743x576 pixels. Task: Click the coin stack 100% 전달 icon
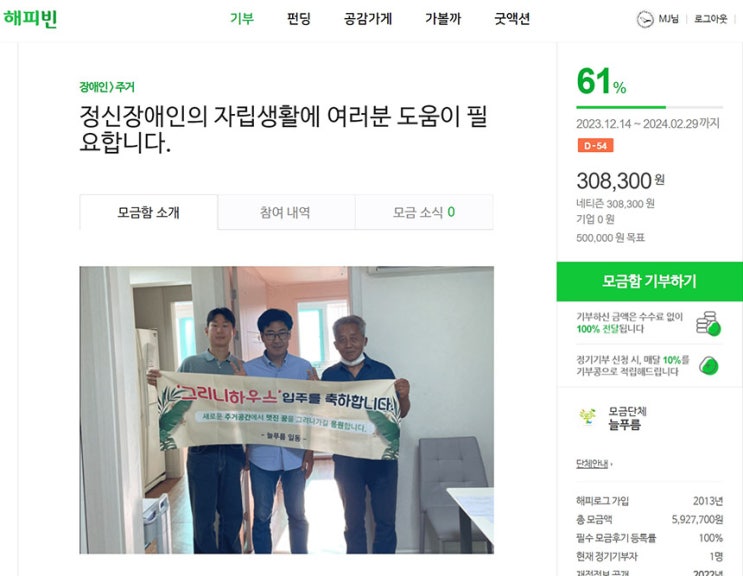708,324
